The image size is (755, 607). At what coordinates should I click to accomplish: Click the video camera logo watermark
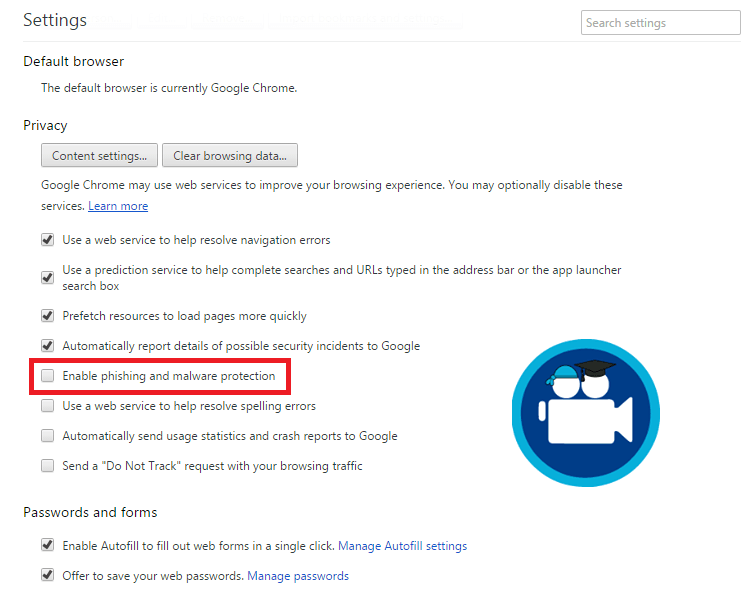coord(586,413)
